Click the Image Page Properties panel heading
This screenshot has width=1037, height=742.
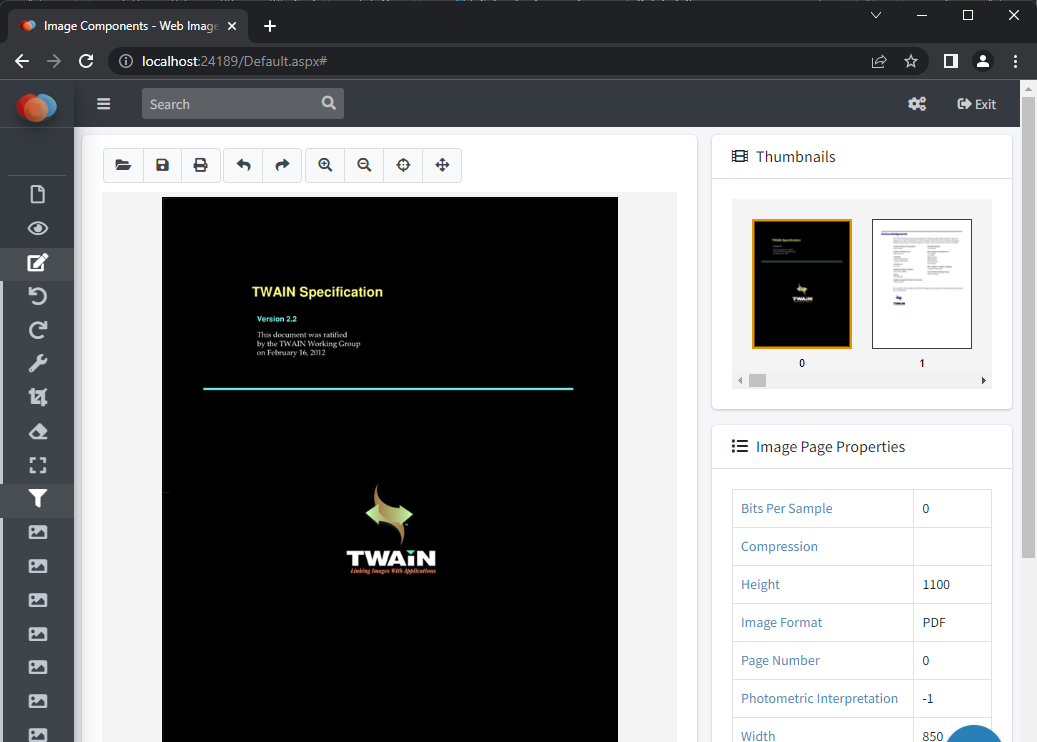(830, 447)
